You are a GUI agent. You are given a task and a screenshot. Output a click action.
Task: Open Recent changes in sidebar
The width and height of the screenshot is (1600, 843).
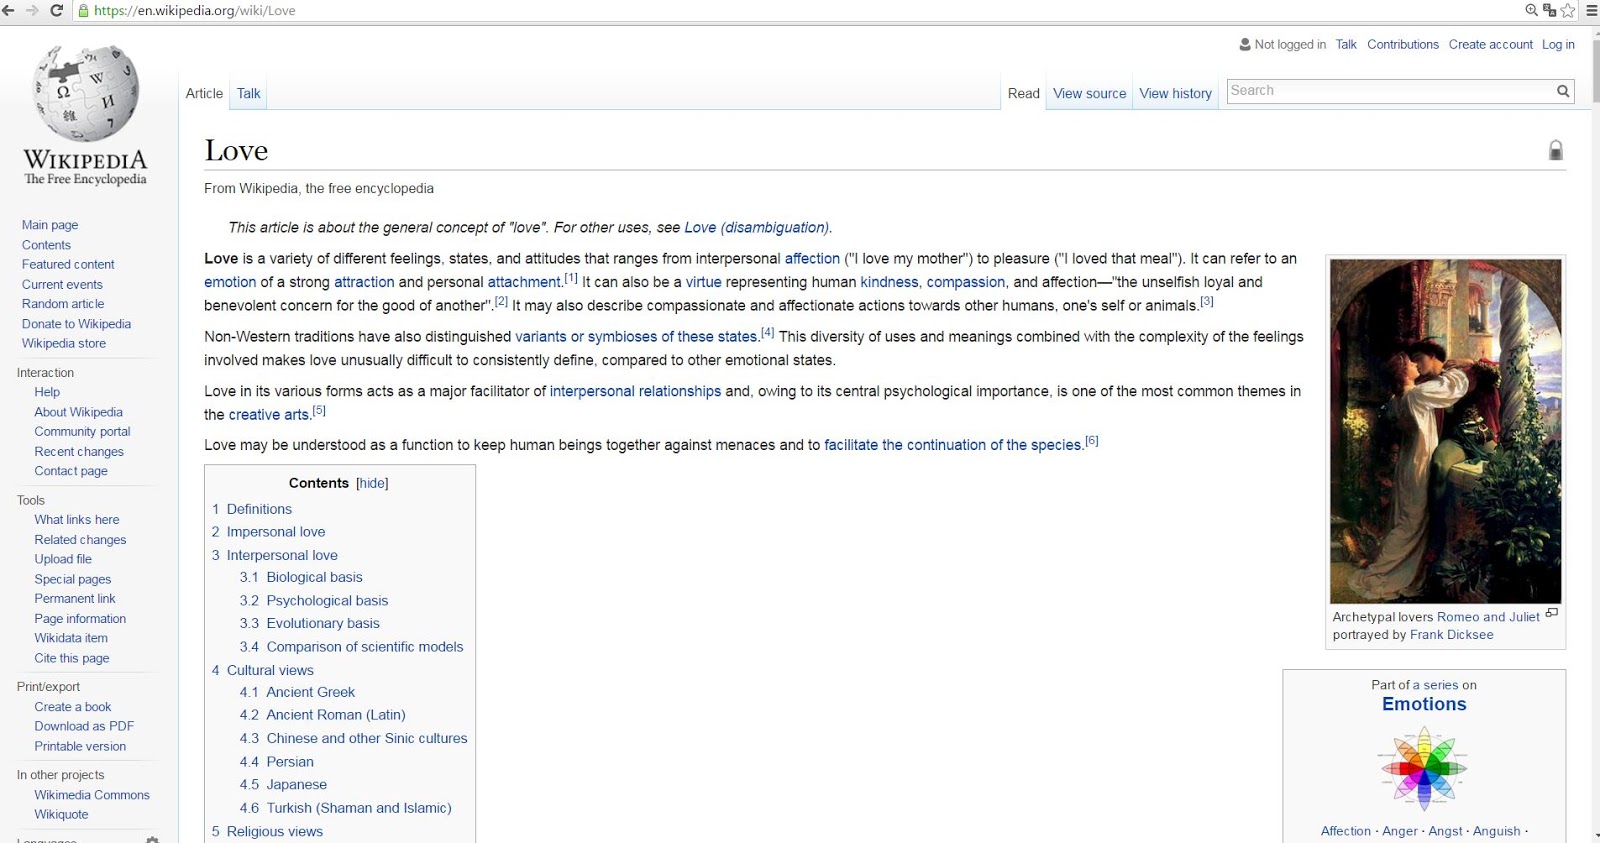(x=79, y=452)
